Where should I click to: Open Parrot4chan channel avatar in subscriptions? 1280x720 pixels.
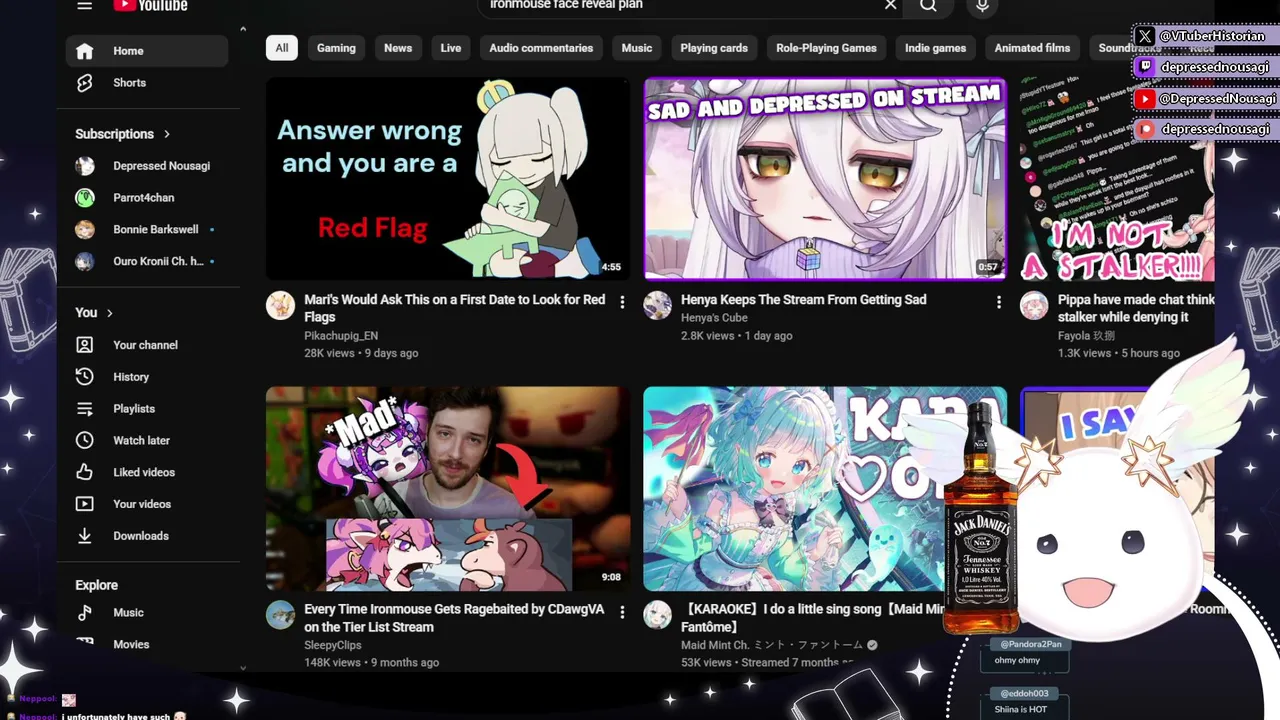pyautogui.click(x=85, y=198)
